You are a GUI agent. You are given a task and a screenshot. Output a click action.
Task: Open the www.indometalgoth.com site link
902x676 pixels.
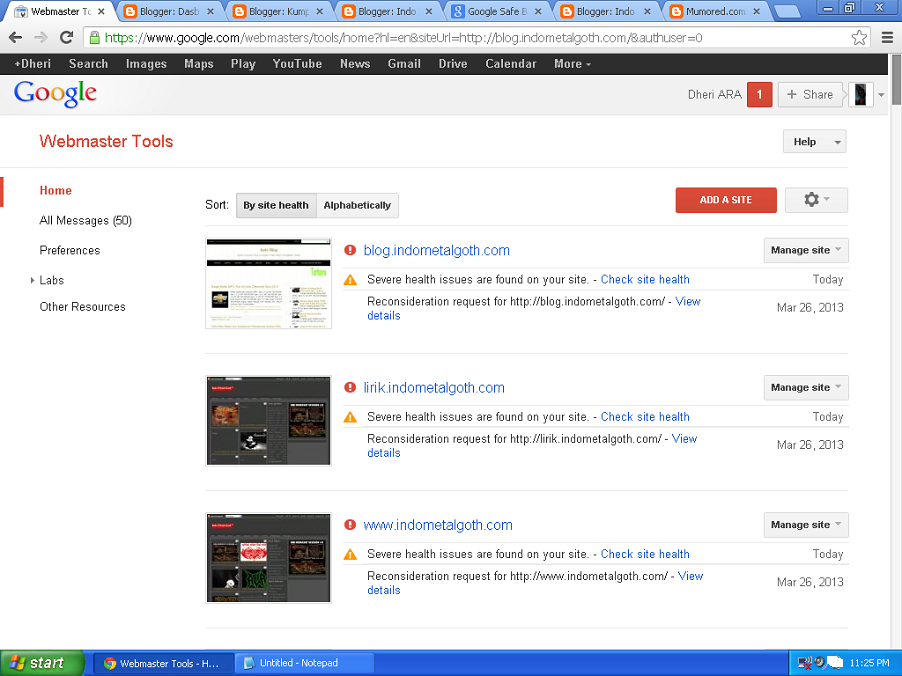(x=438, y=525)
